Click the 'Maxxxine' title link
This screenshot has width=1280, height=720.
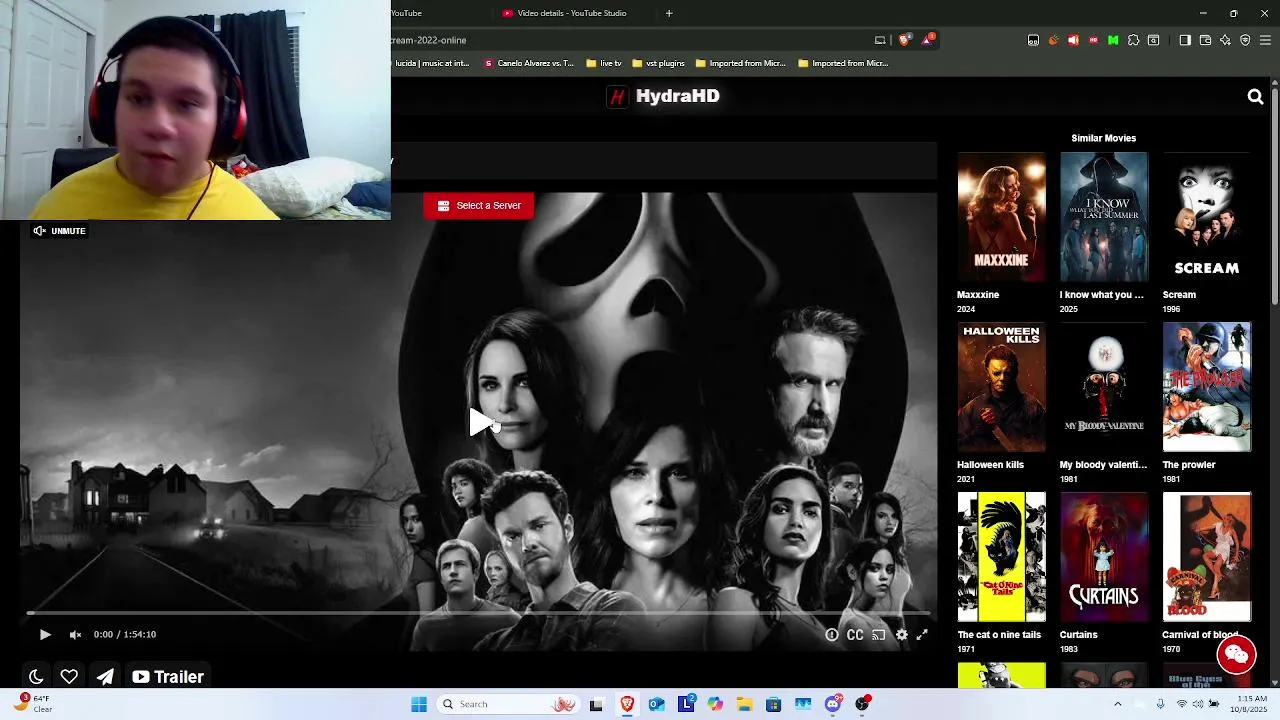(978, 295)
